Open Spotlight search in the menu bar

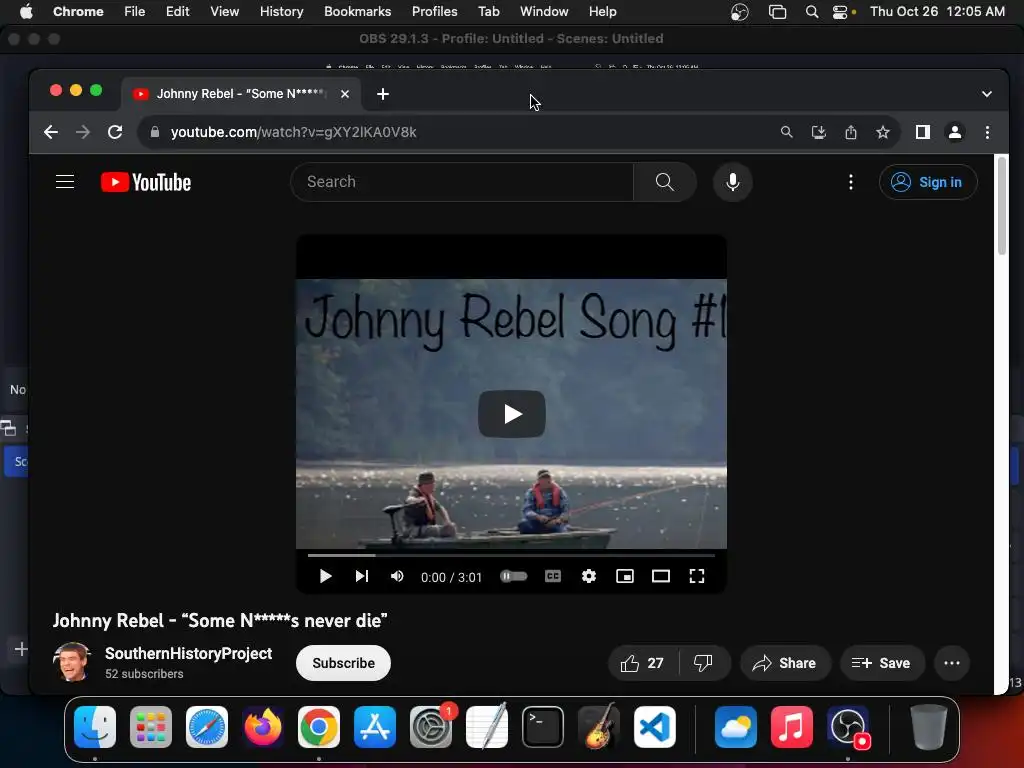click(812, 11)
